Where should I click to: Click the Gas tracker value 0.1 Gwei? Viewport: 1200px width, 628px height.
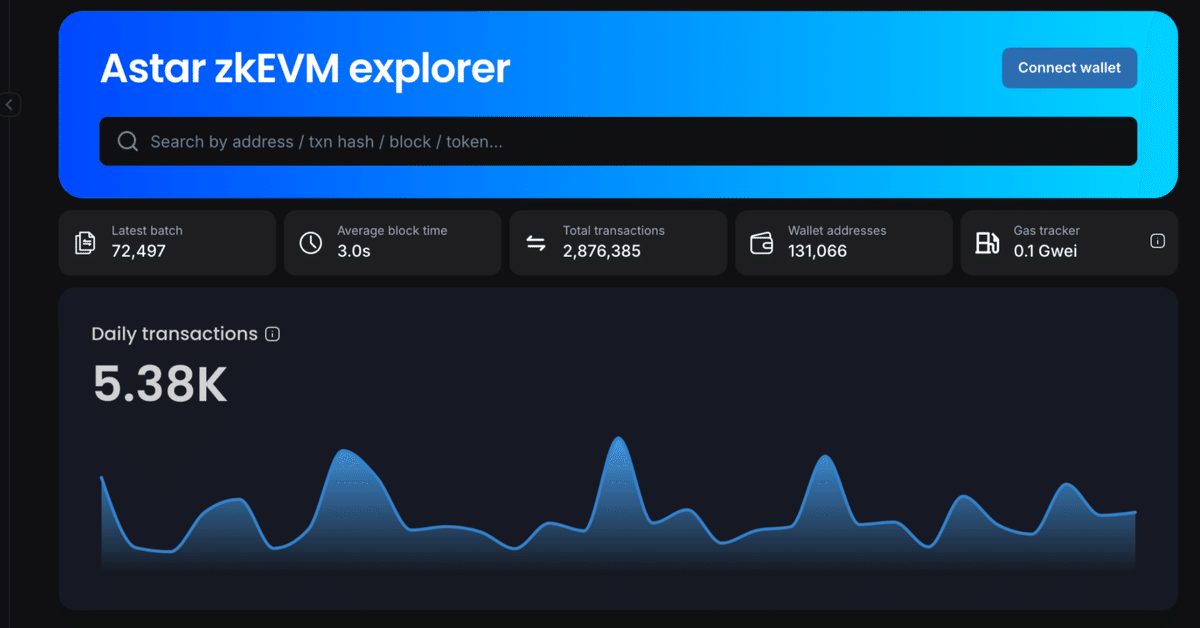1045,251
